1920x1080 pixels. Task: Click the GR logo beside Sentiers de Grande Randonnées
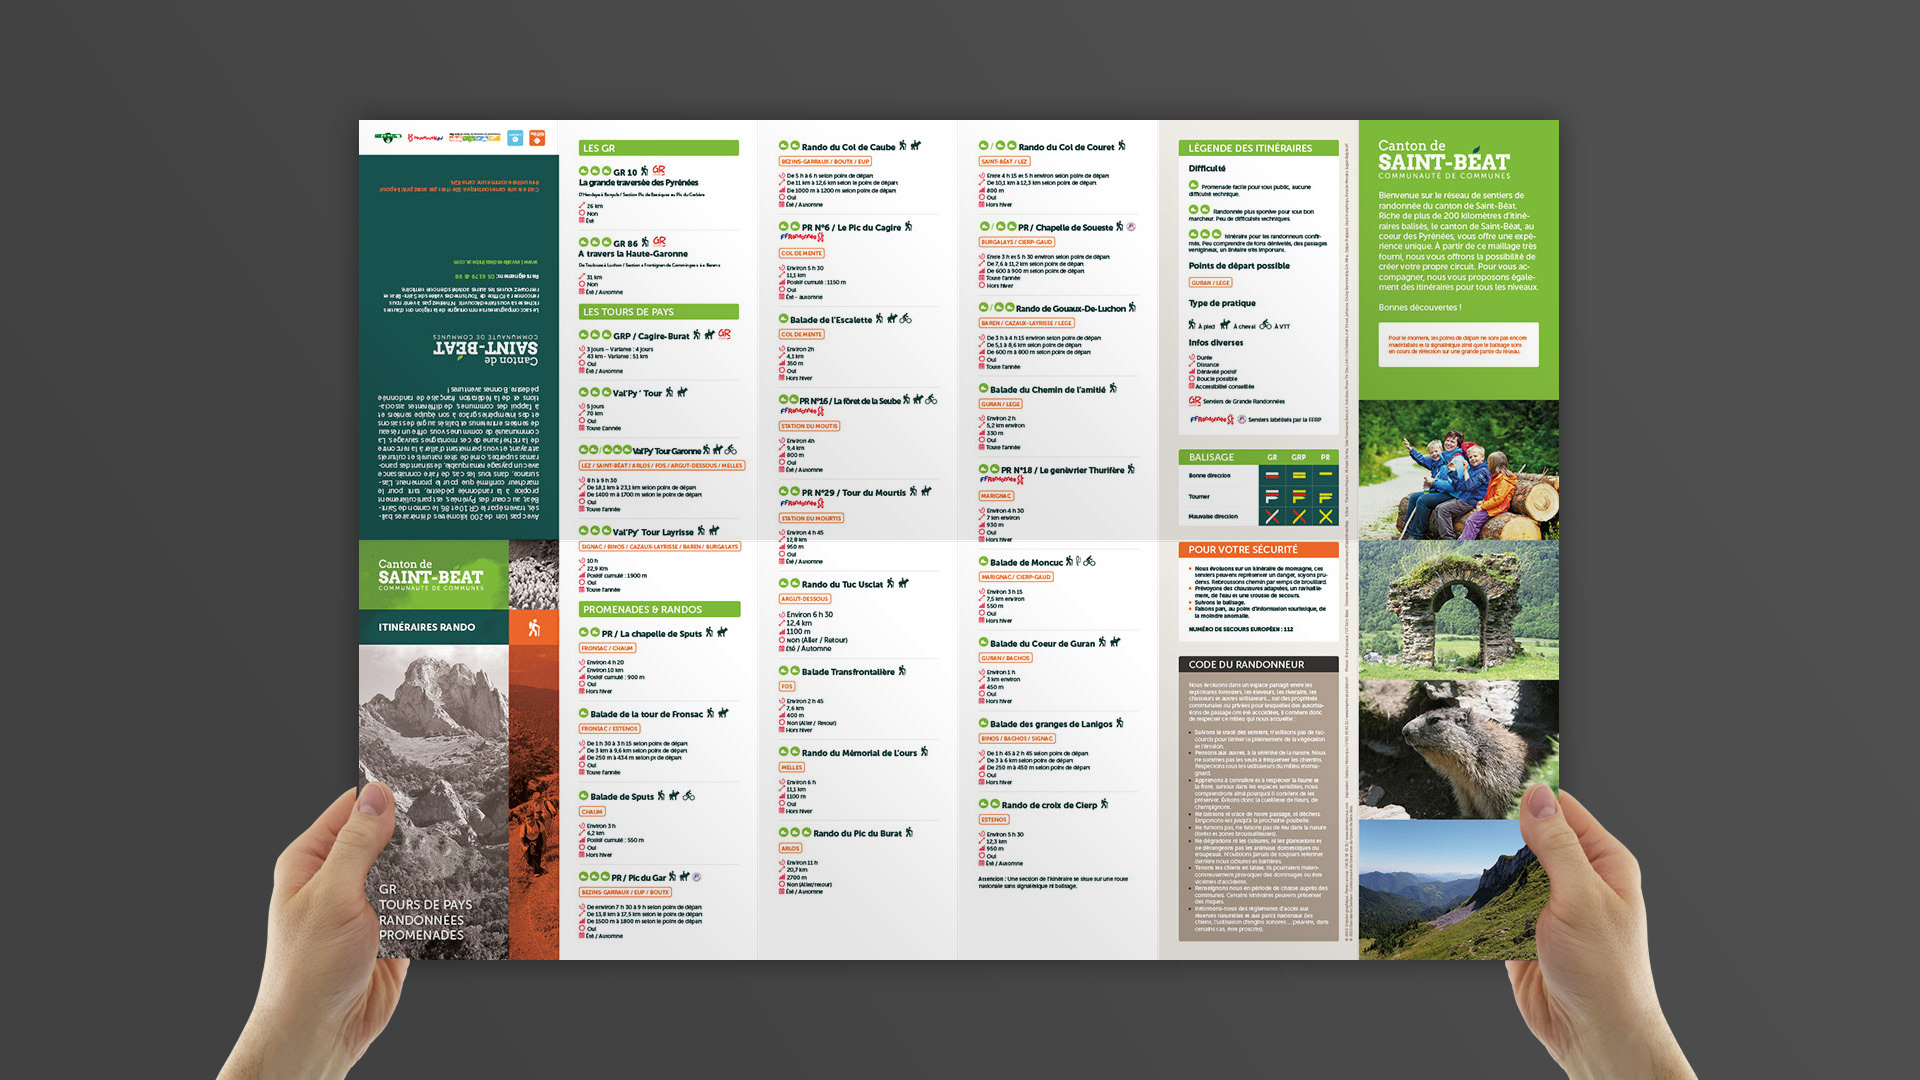pyautogui.click(x=1195, y=401)
